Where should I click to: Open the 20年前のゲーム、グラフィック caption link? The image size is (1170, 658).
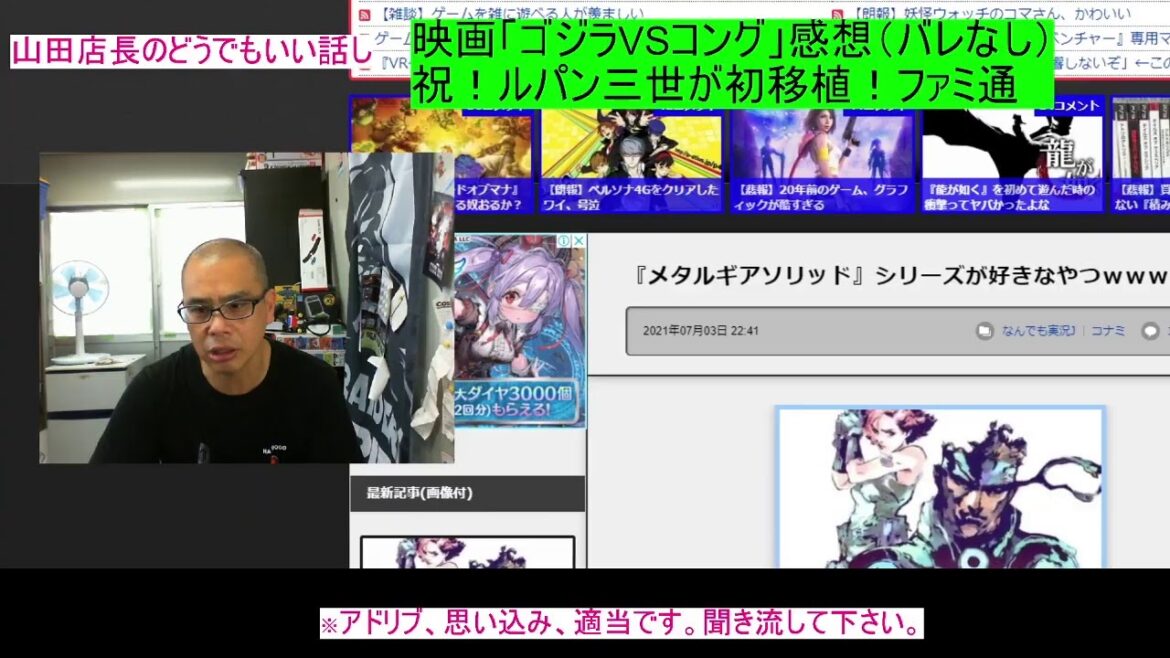tap(822, 197)
